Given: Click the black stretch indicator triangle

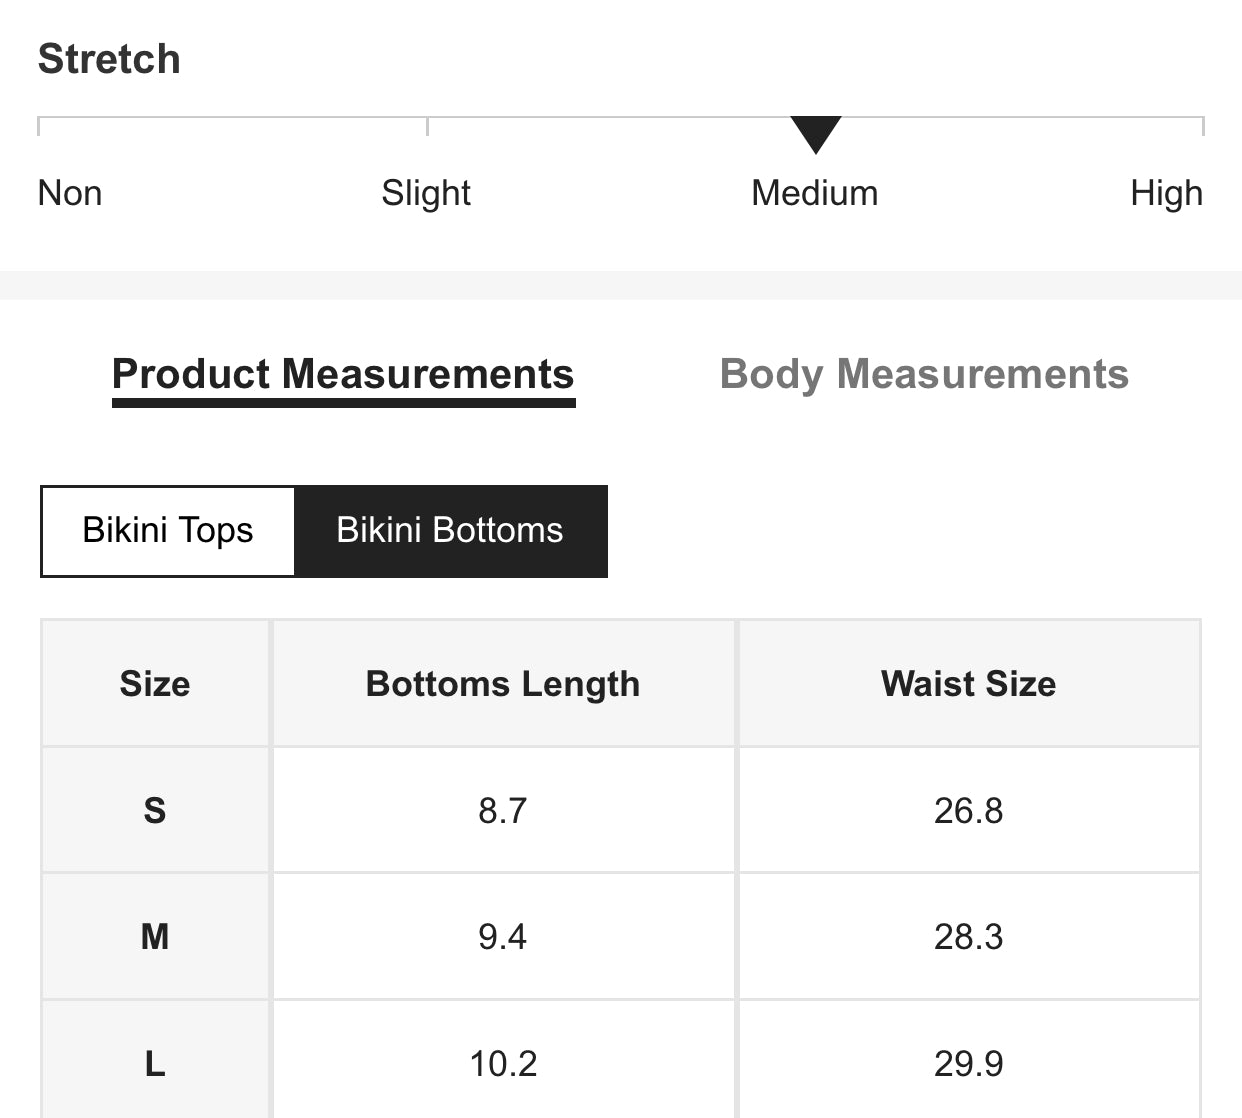Looking at the screenshot, I should click(x=815, y=133).
